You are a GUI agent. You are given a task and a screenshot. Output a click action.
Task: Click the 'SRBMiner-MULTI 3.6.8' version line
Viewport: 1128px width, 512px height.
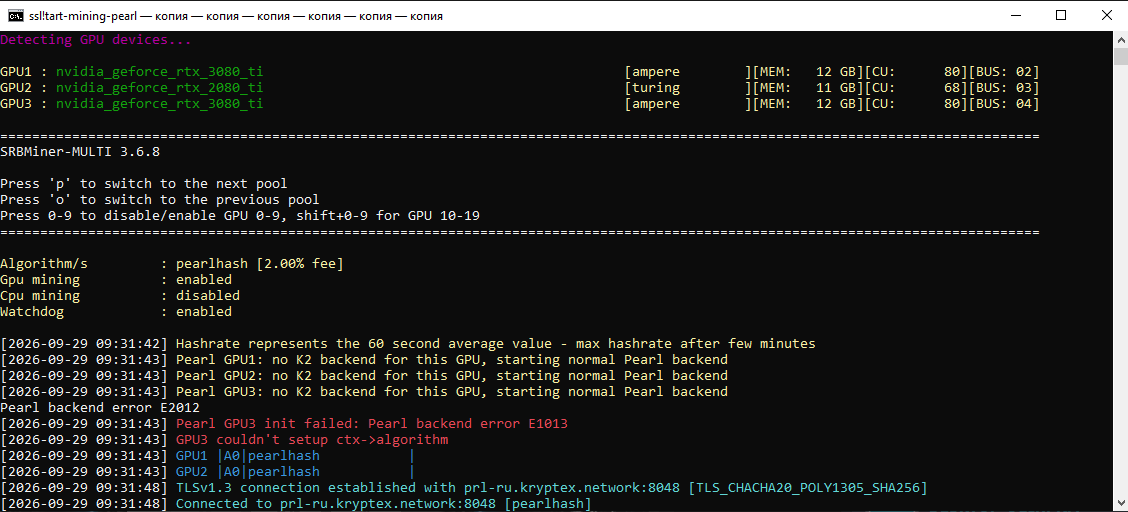[x=80, y=152]
